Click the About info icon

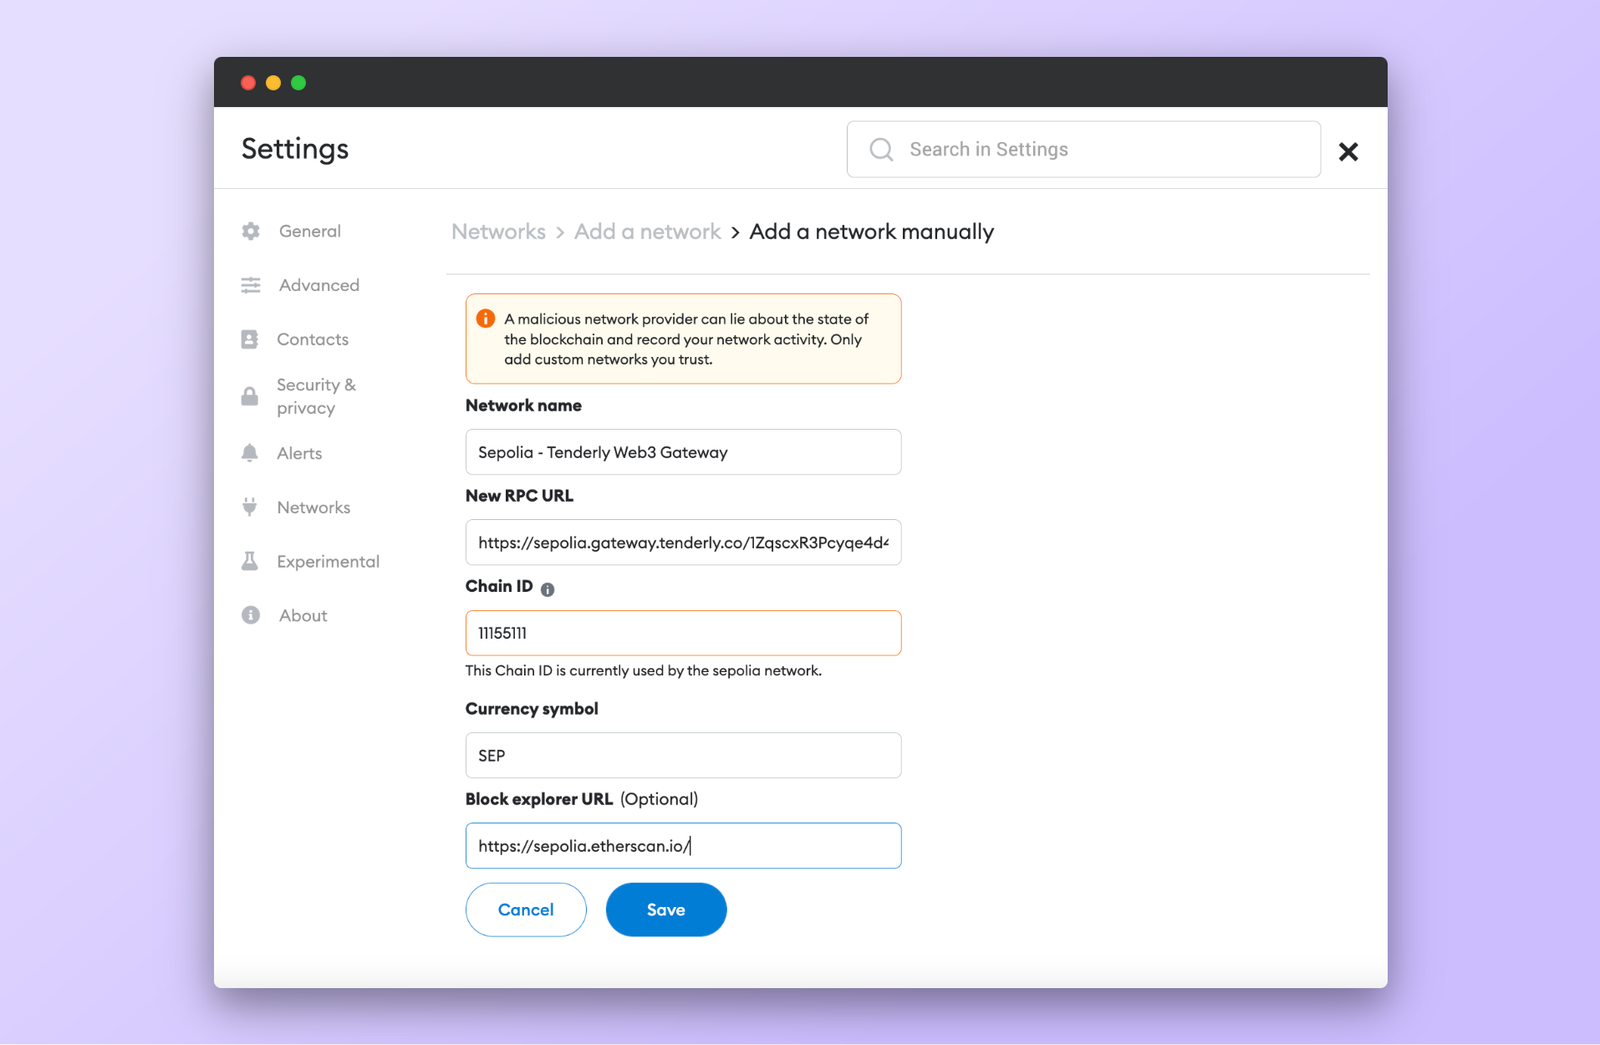coord(250,615)
